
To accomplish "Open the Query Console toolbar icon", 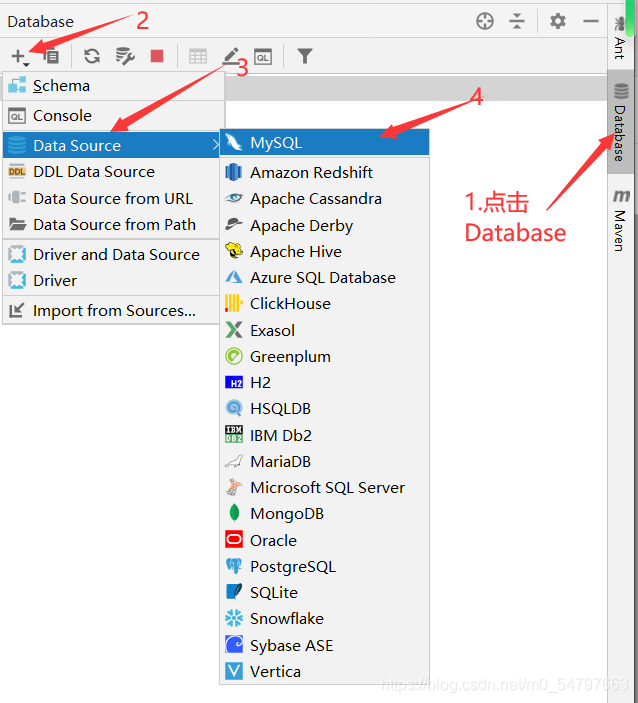I will 263,56.
